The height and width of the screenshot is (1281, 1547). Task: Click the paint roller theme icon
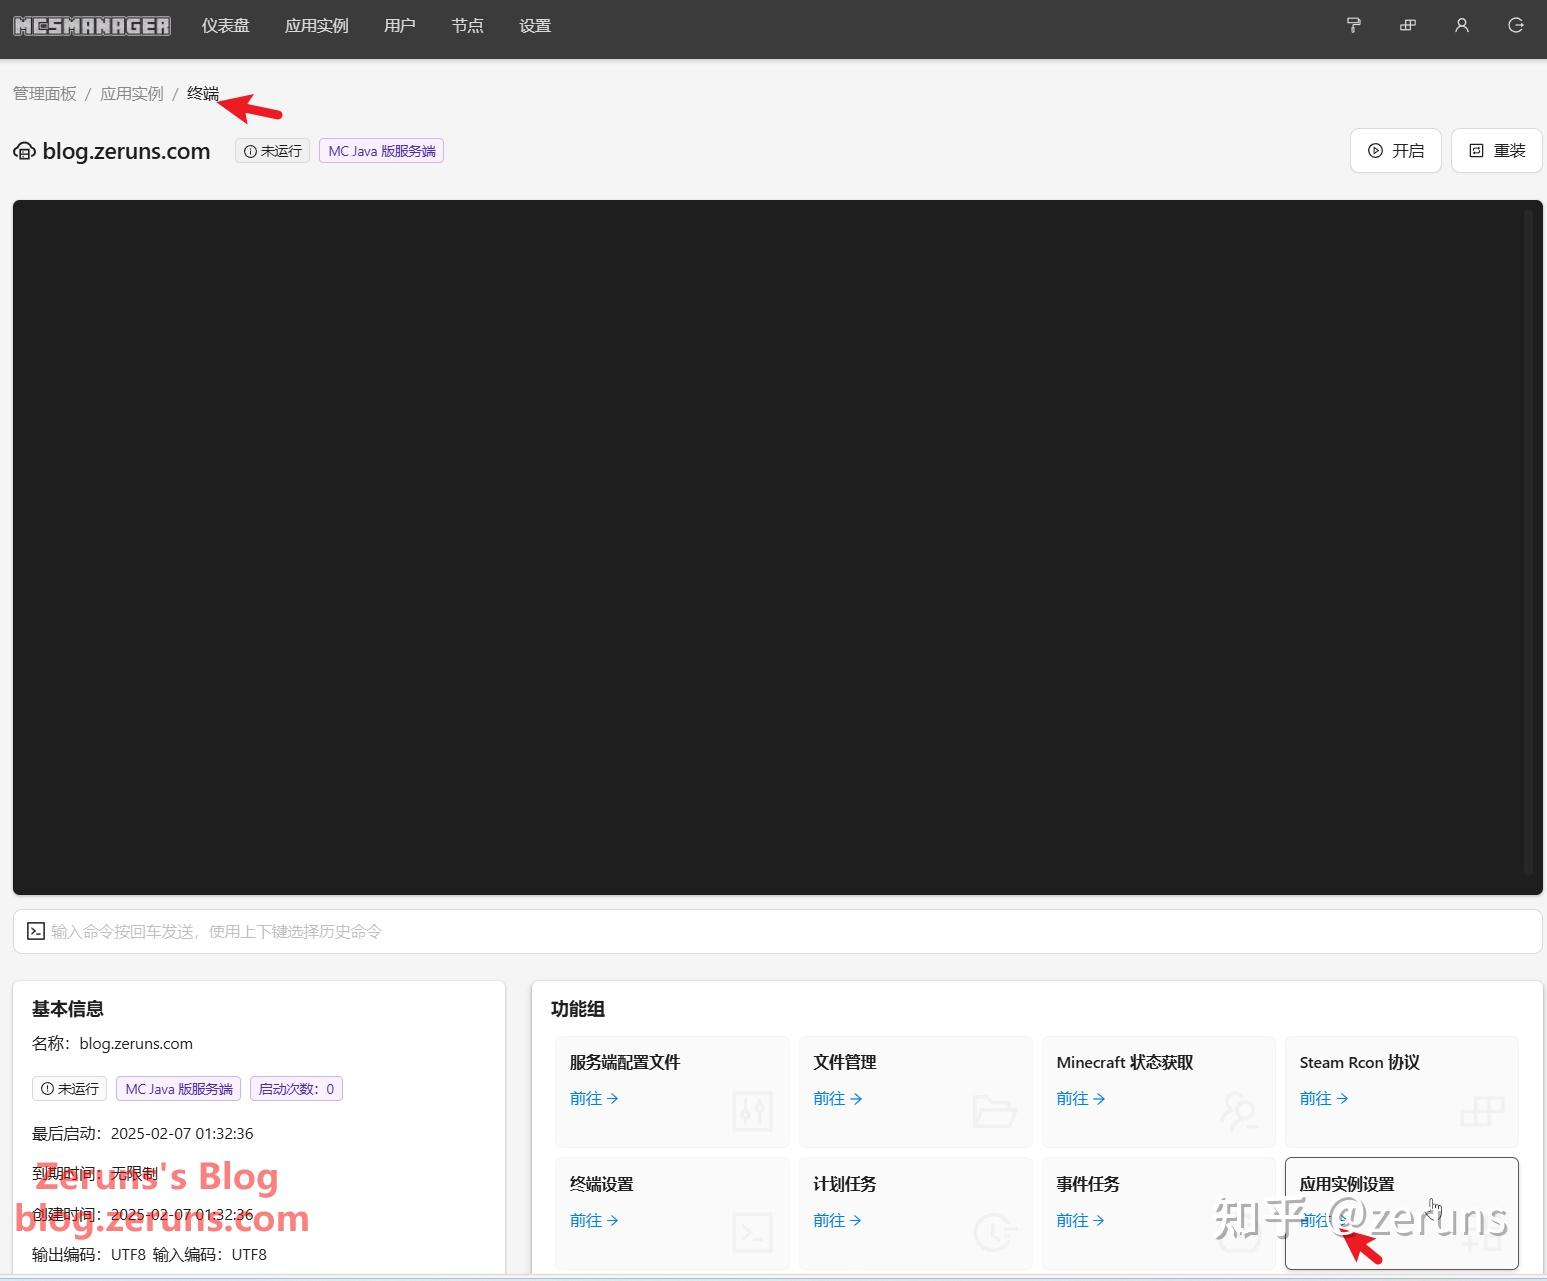pos(1354,25)
